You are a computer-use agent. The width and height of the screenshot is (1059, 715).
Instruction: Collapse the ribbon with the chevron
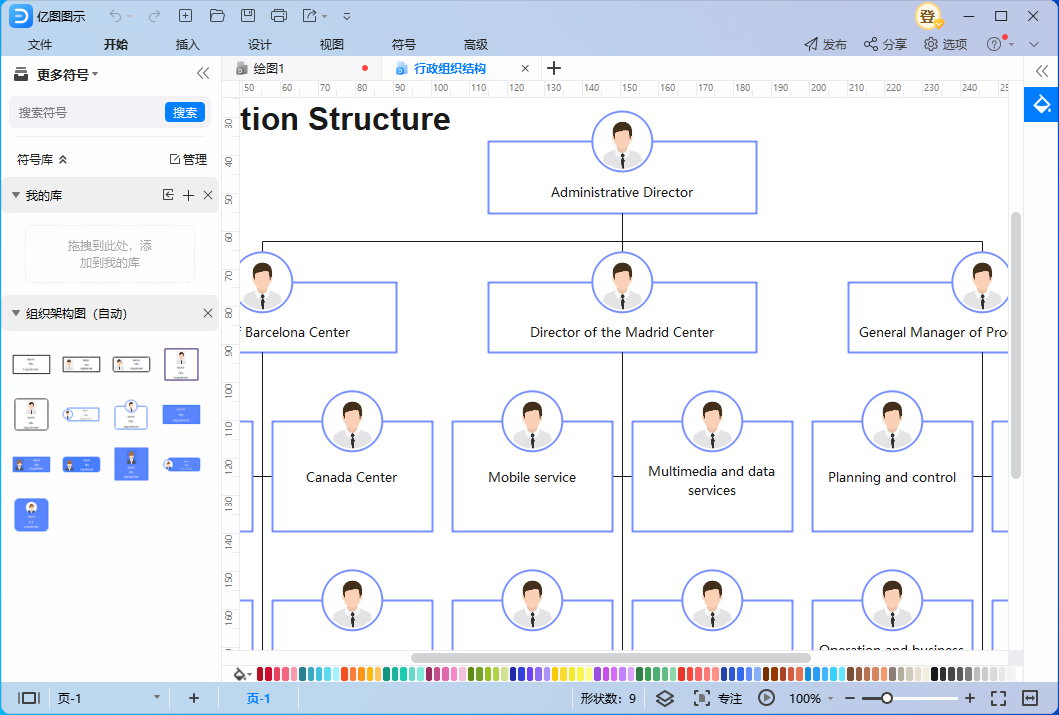[1033, 45]
